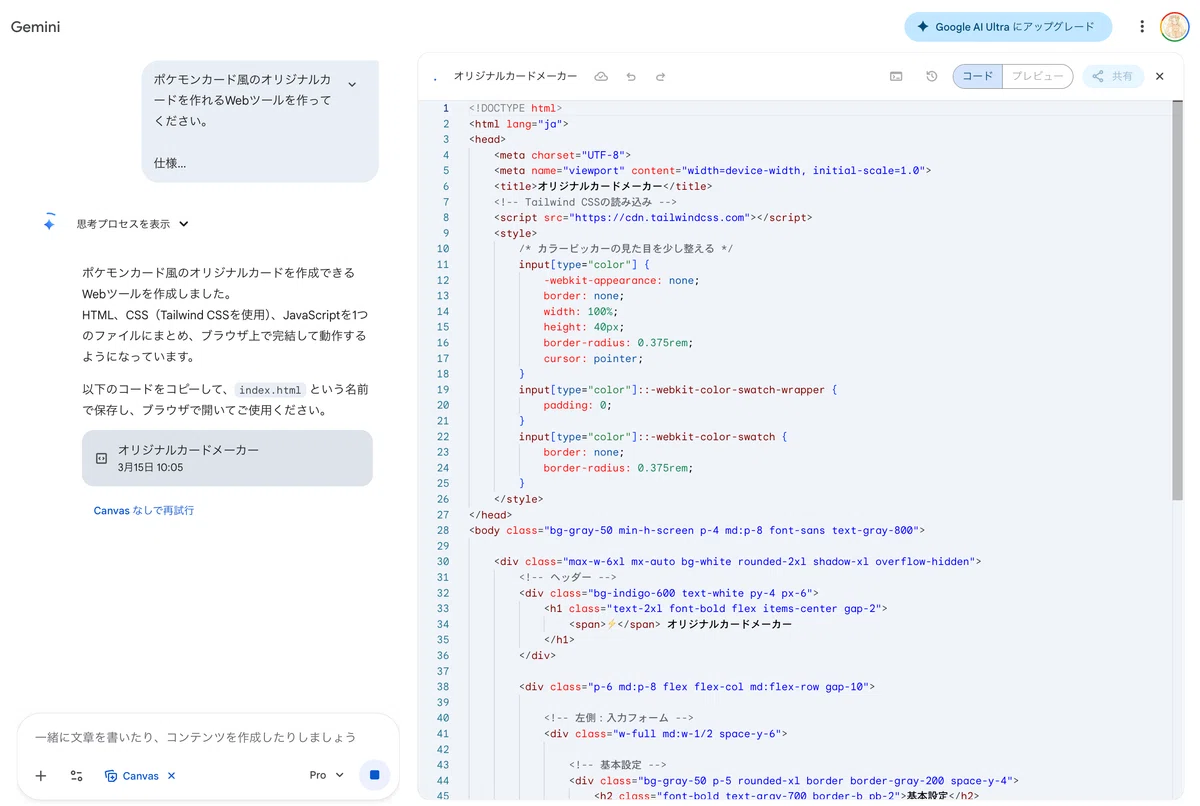Image resolution: width=1200 pixels, height=806 pixels.
Task: Switch to the コード view
Action: pos(977,76)
